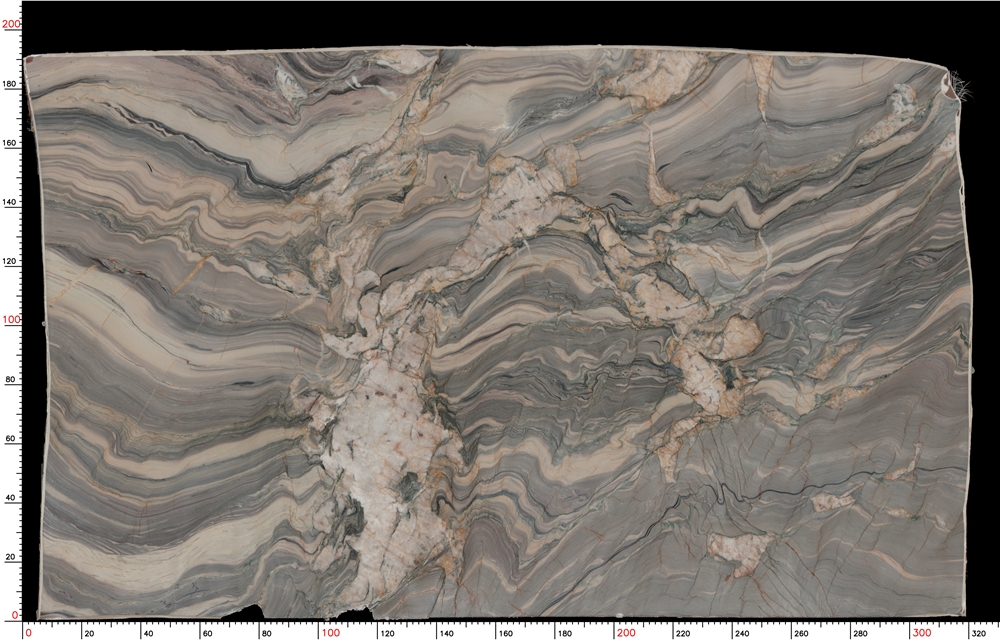Click the 20 mark on bottom ruler
Screen dimensions: 1000x643
[x=89, y=632]
